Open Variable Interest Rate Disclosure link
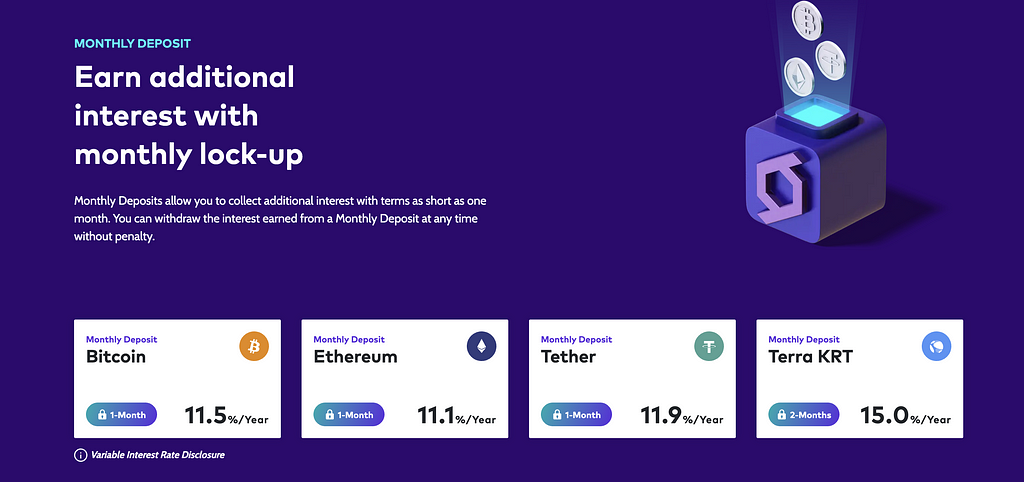The height and width of the screenshot is (482, 1024). tap(157, 455)
